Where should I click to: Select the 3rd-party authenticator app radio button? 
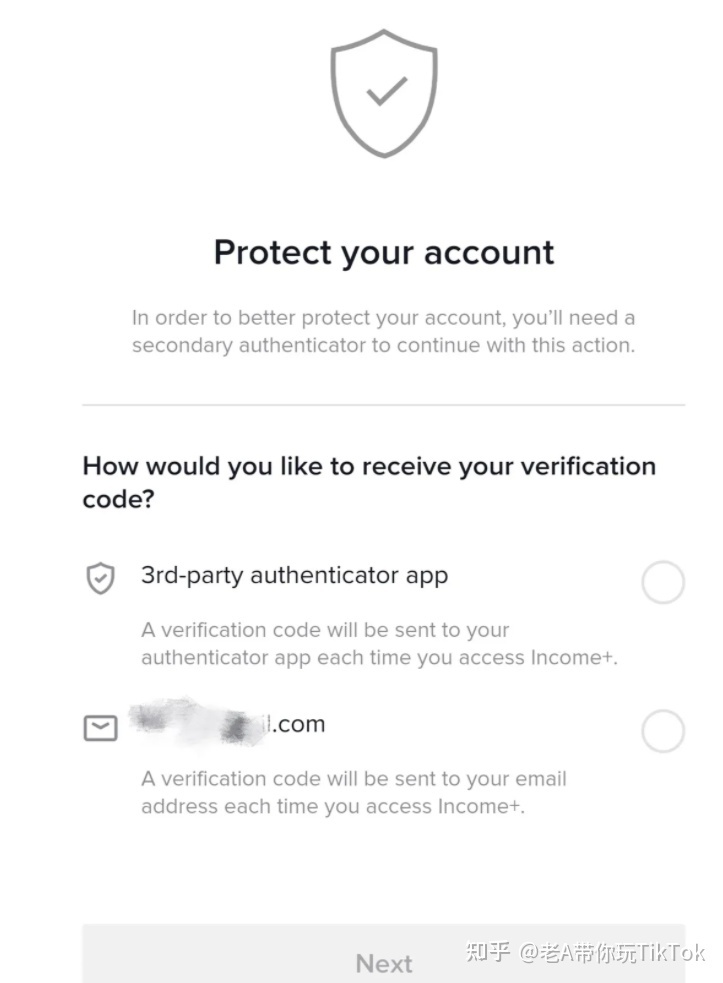point(662,582)
